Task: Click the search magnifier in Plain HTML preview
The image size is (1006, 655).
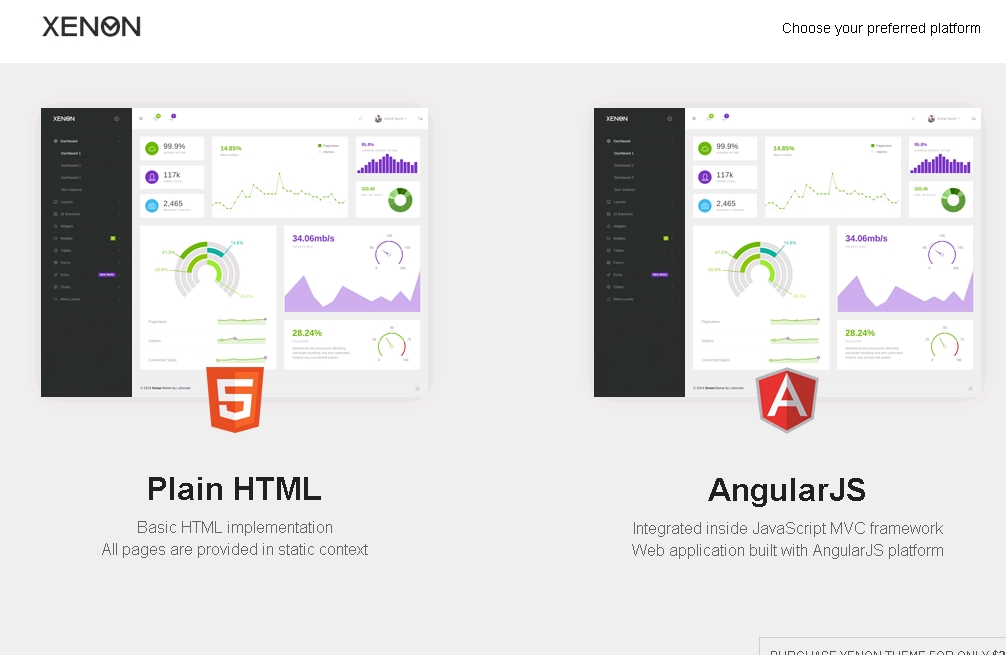Action: click(360, 118)
